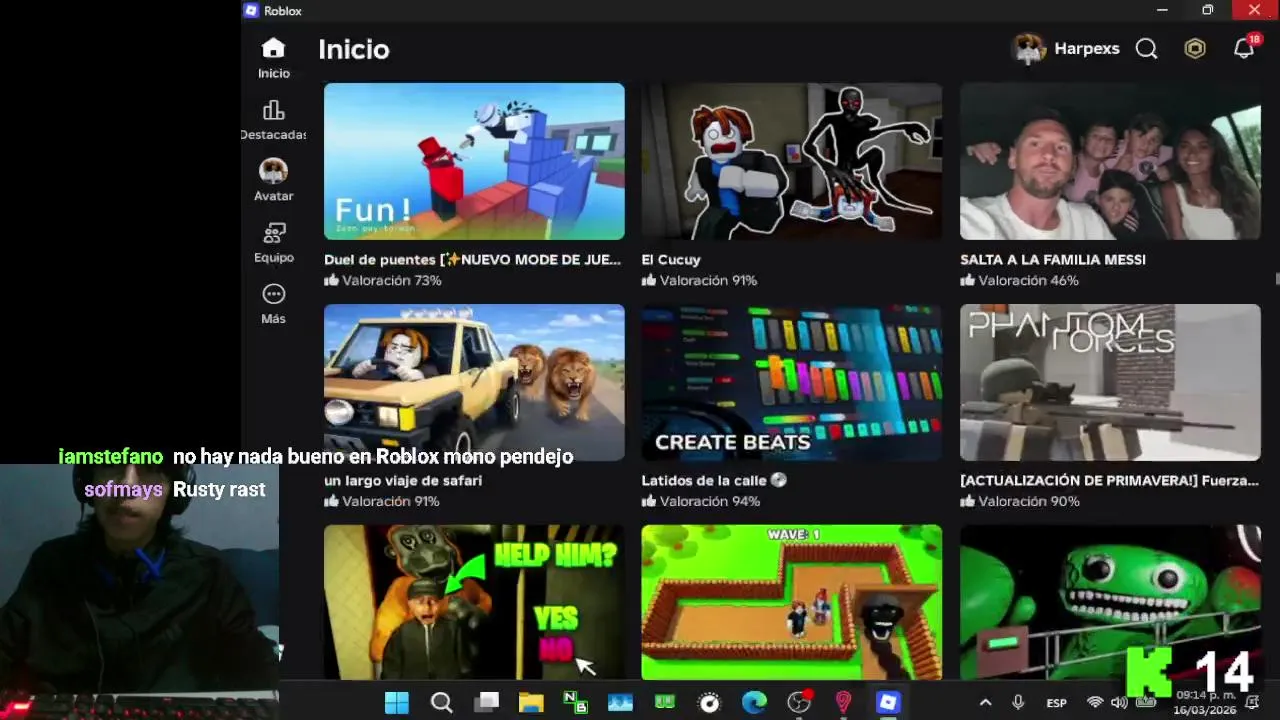Open Latidos de la calle Create Beats thumbnail

click(791, 382)
